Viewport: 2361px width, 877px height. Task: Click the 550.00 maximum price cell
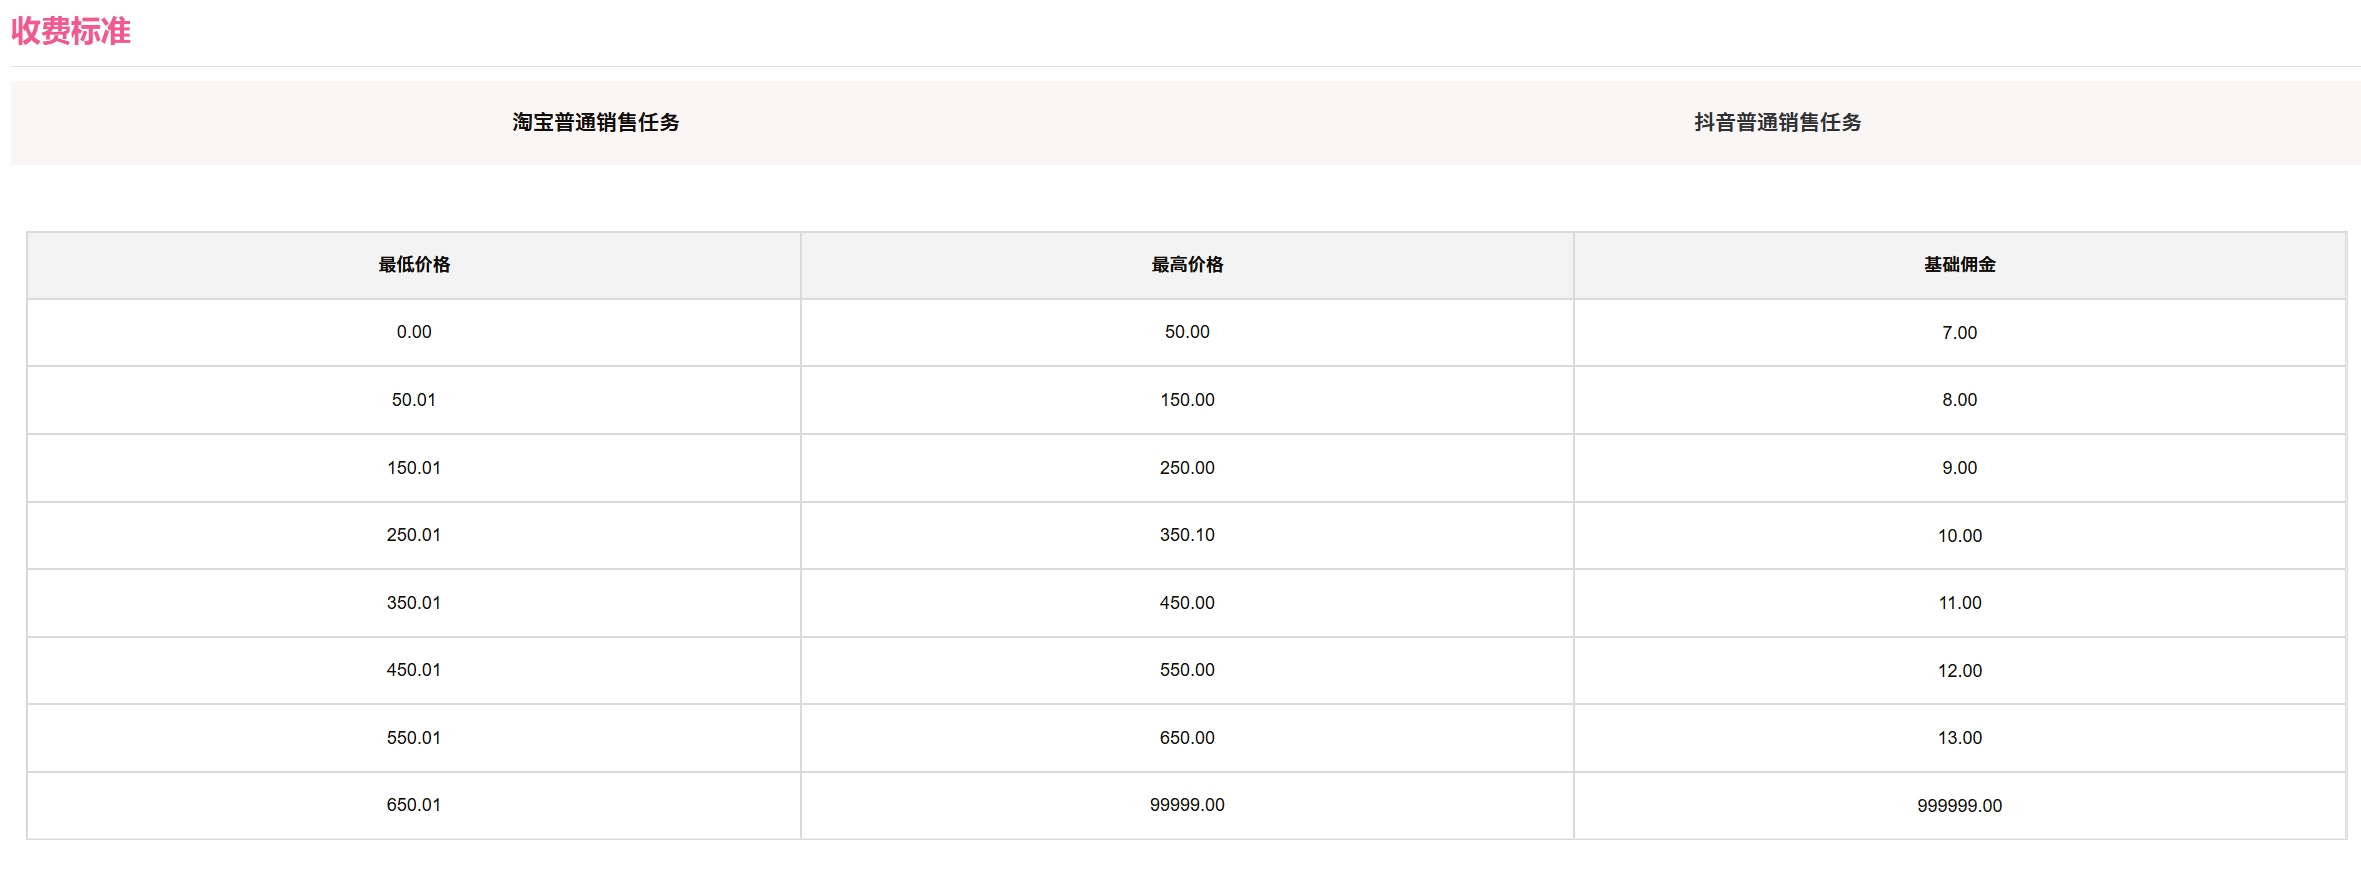(1187, 670)
